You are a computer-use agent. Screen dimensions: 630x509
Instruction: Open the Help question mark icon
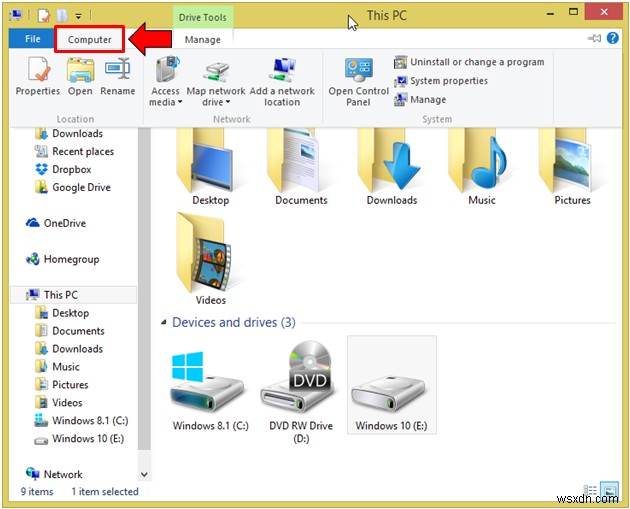click(x=612, y=38)
